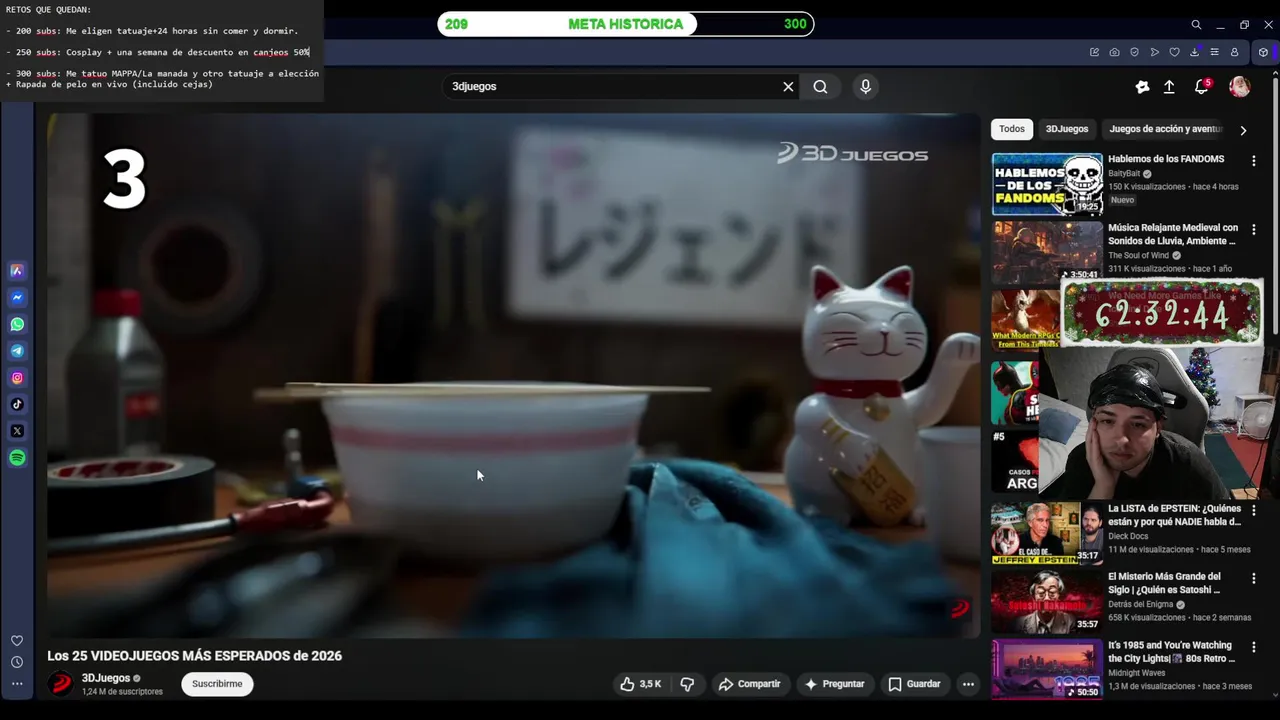
Task: Click the YouTube search magnifier button
Action: [x=820, y=87]
